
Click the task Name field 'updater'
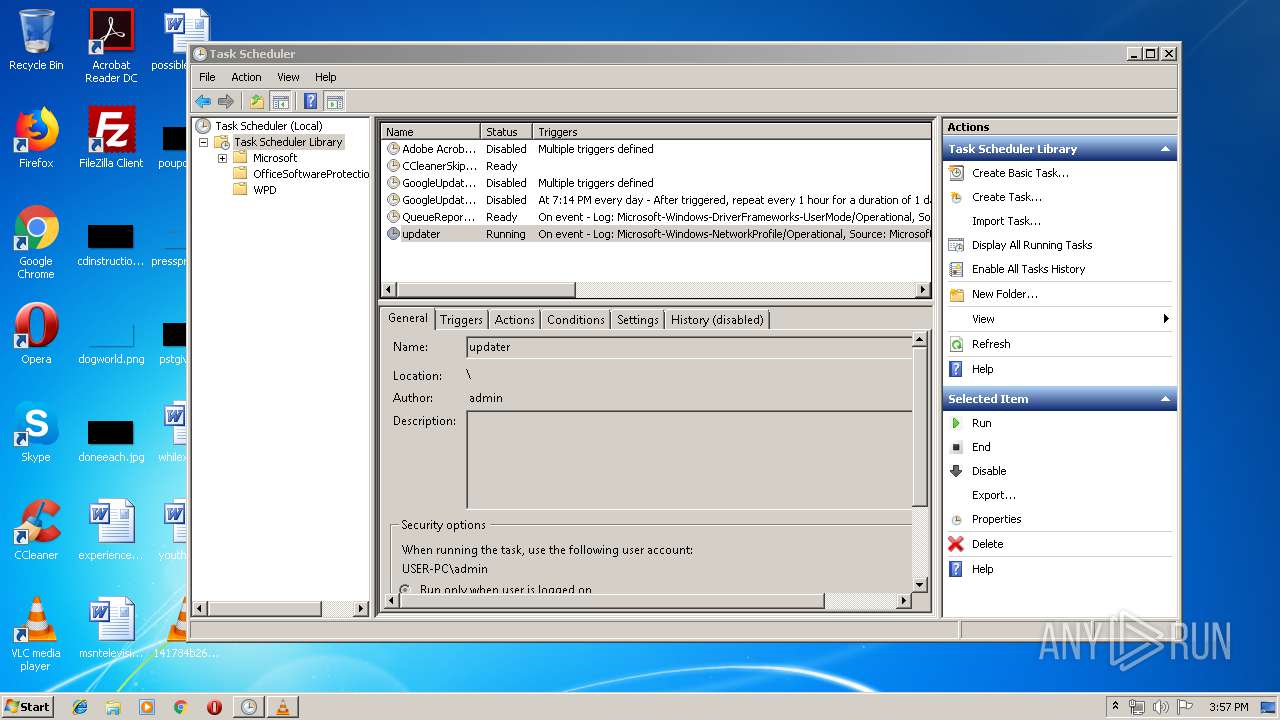(x=689, y=347)
